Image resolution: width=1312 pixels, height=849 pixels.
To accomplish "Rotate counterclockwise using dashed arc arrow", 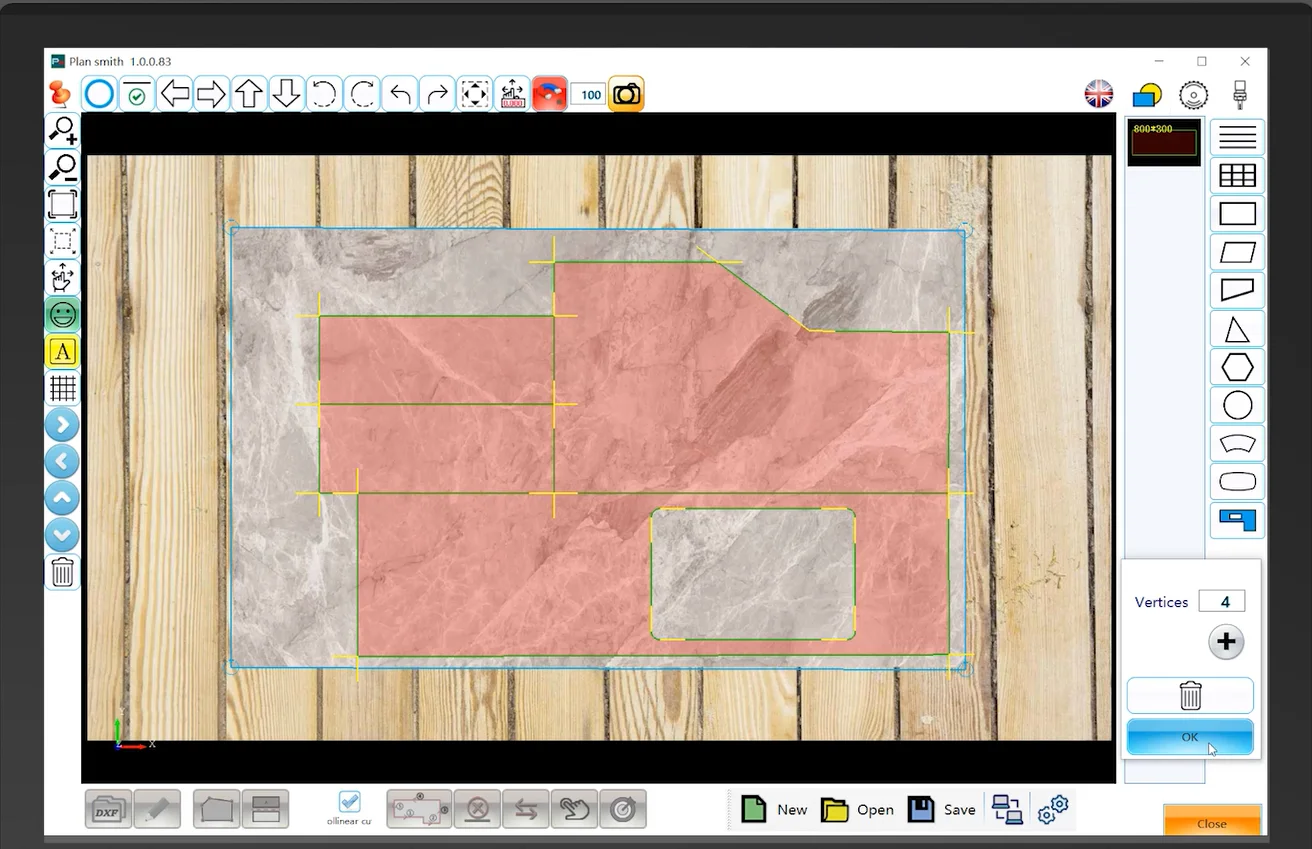I will click(323, 95).
